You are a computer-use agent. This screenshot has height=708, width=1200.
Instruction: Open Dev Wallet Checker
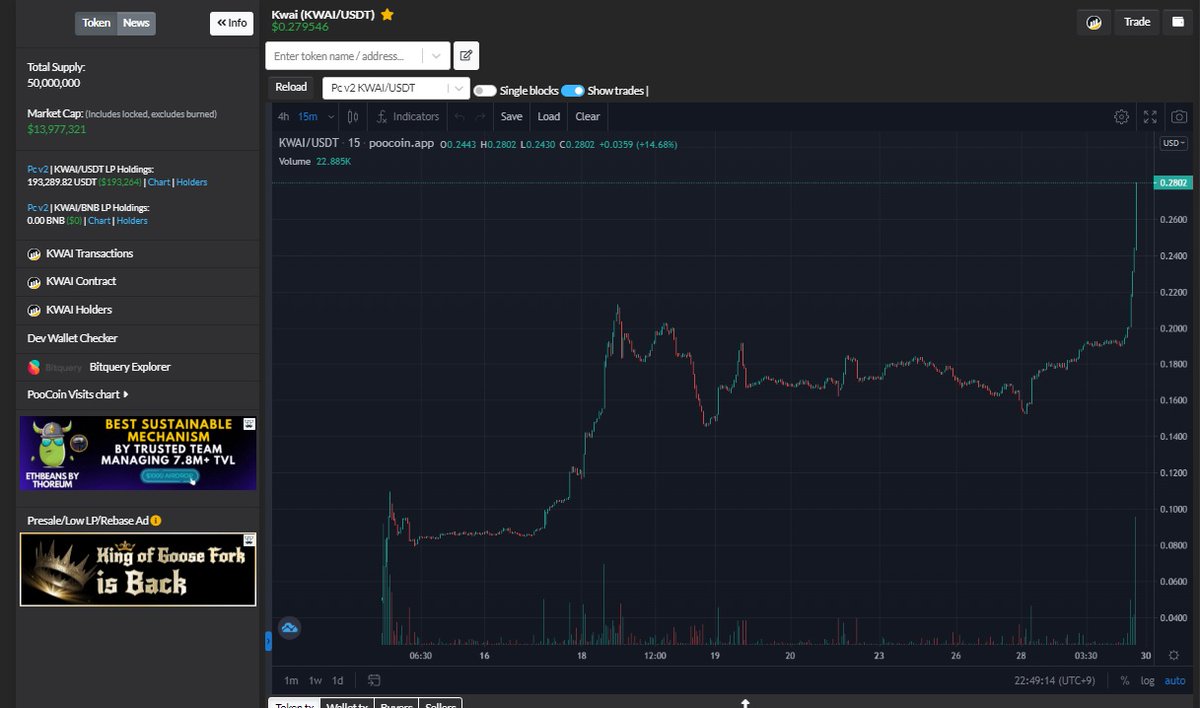pos(72,338)
